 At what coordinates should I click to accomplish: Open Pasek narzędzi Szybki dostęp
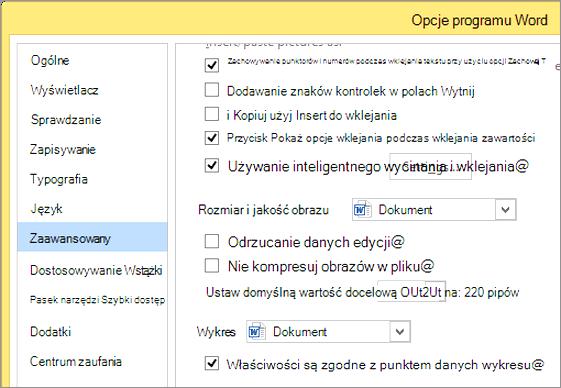click(97, 300)
